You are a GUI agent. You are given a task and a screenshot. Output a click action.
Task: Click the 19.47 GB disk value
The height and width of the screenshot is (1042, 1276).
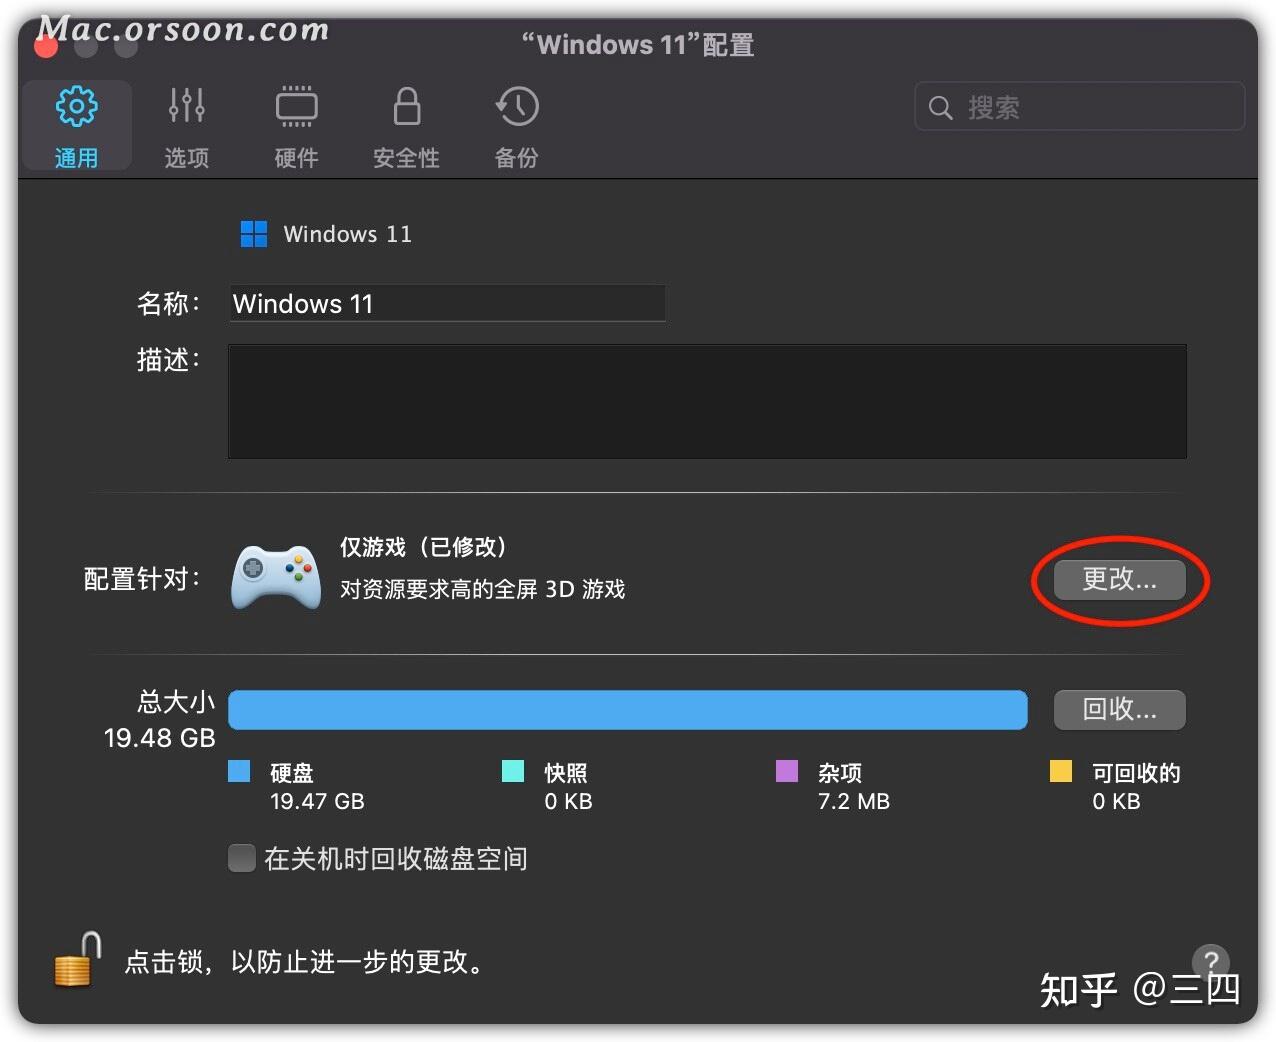317,802
